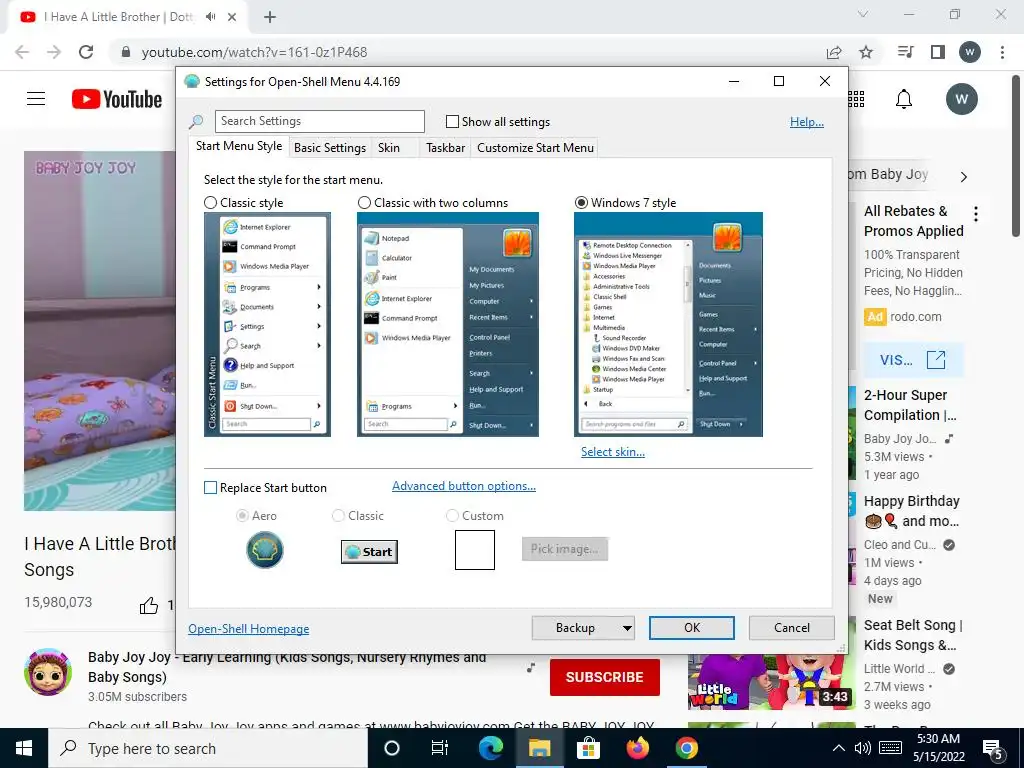Open Chrome three-dot menu
The width and height of the screenshot is (1024, 768).
[1002, 52]
